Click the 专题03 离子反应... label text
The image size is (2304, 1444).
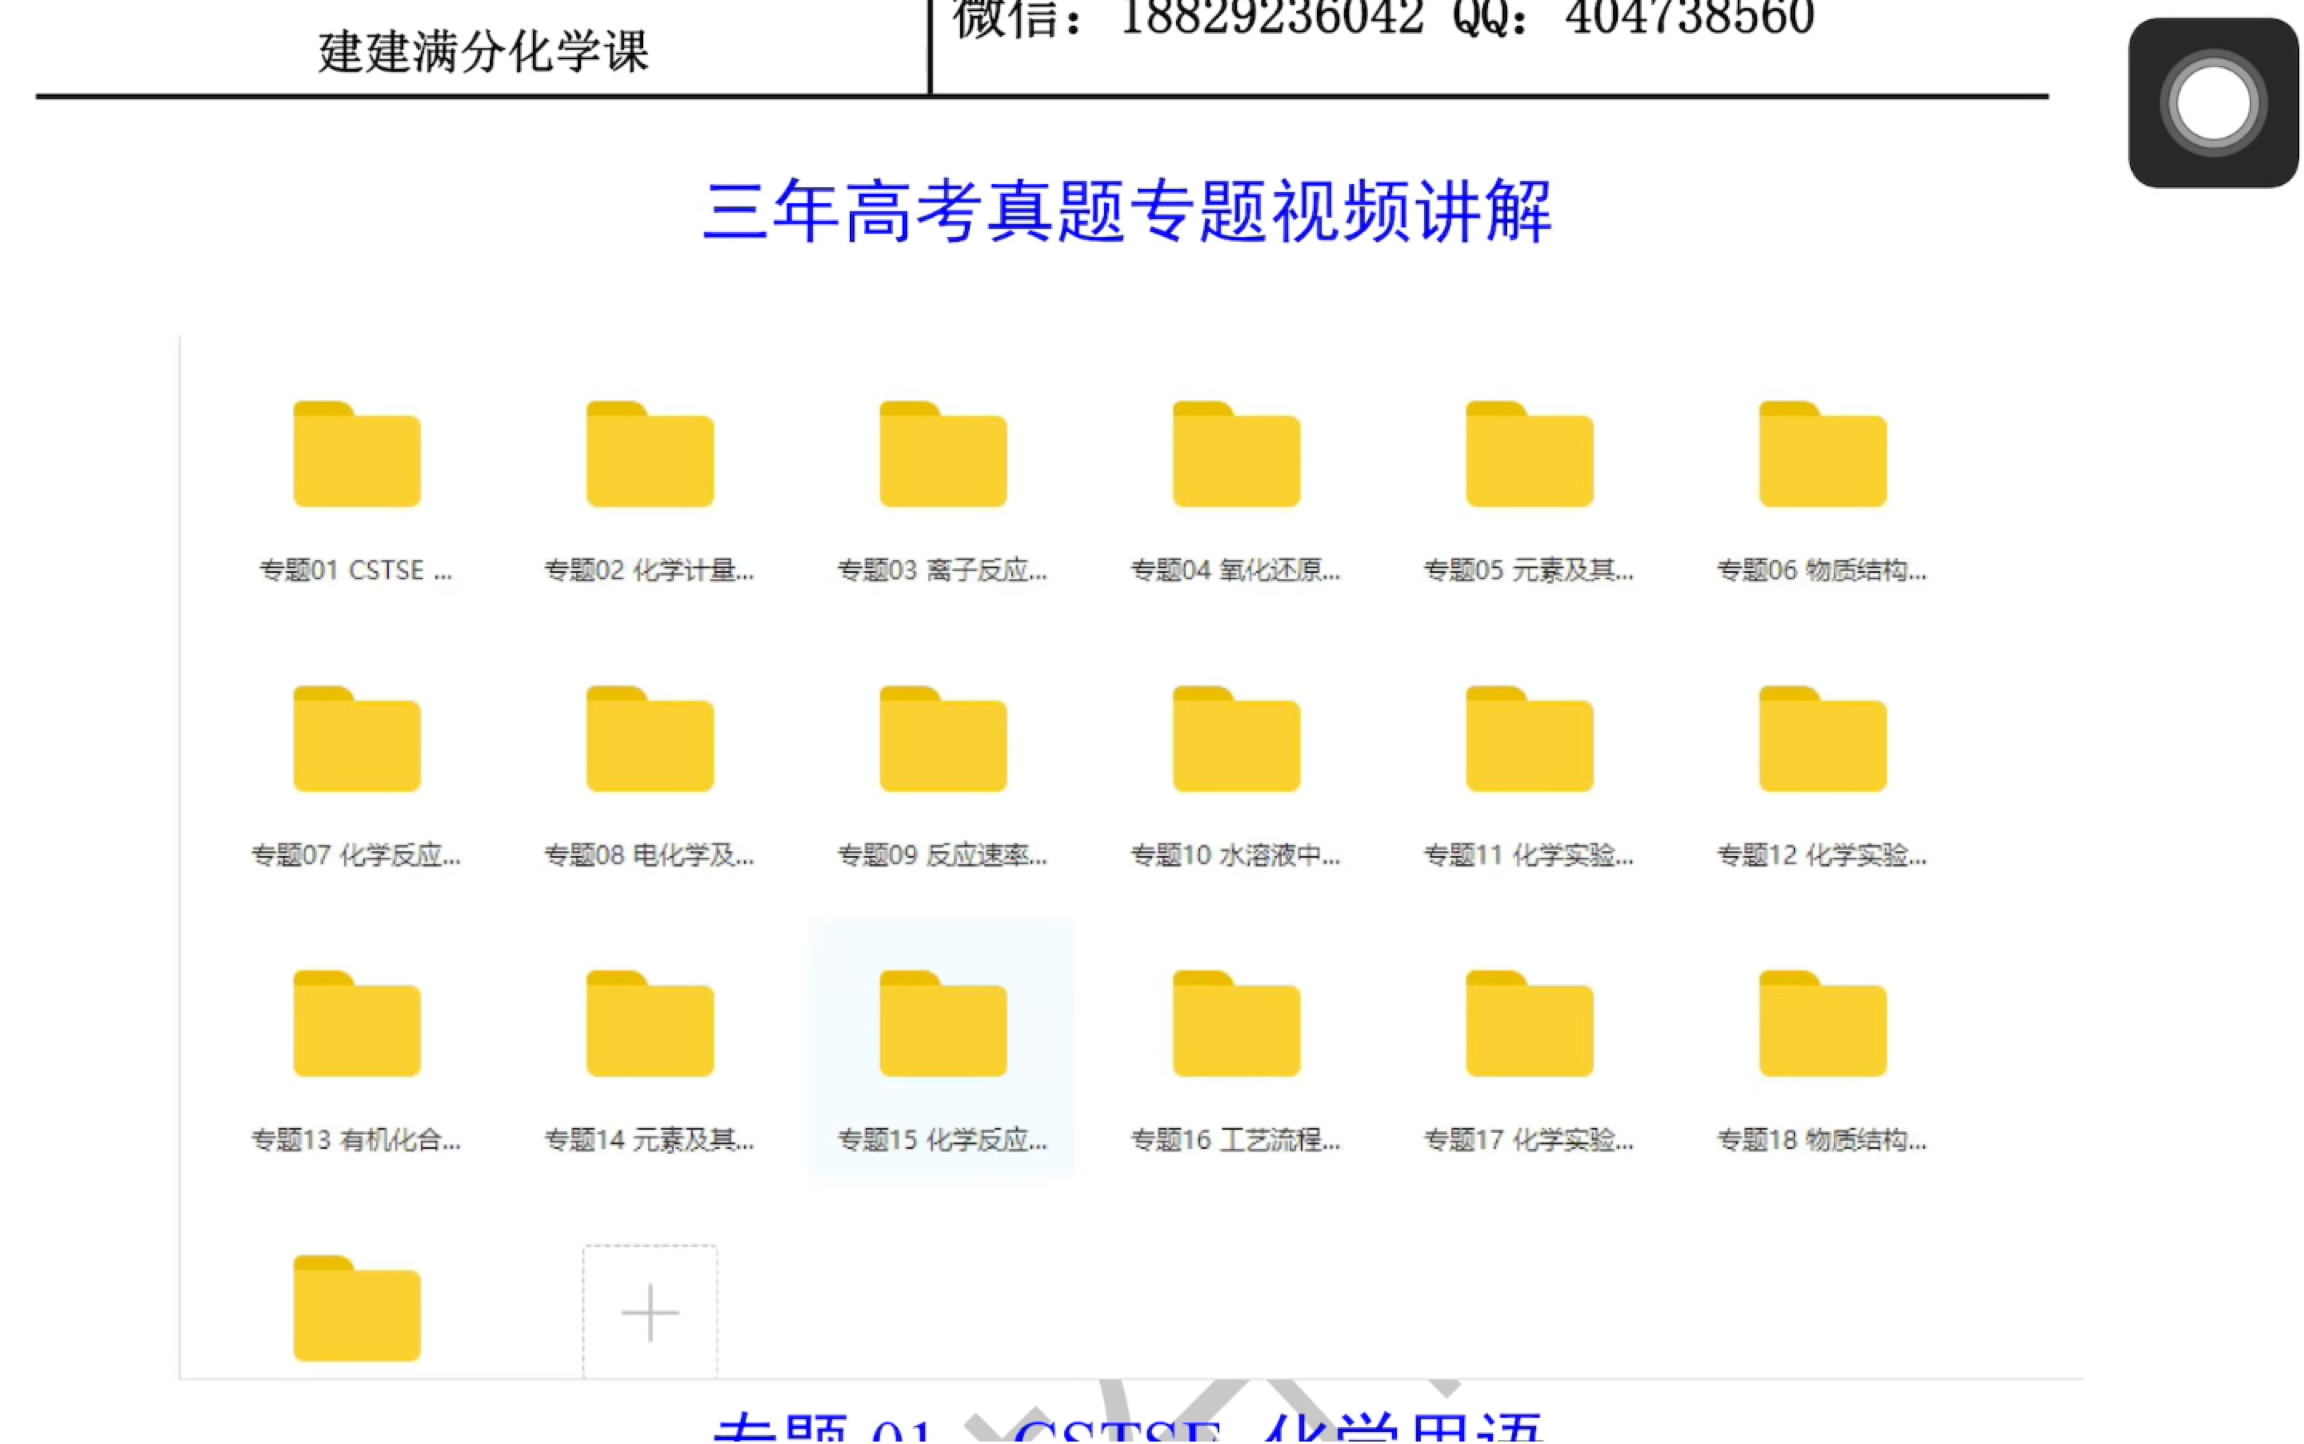942,570
